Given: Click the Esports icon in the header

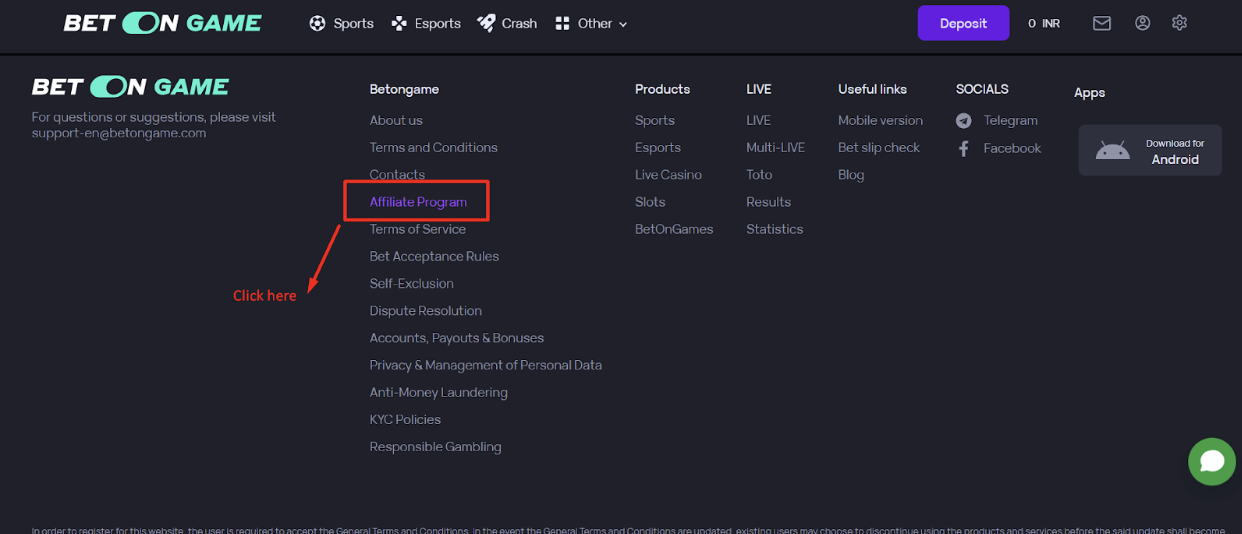Looking at the screenshot, I should point(399,23).
